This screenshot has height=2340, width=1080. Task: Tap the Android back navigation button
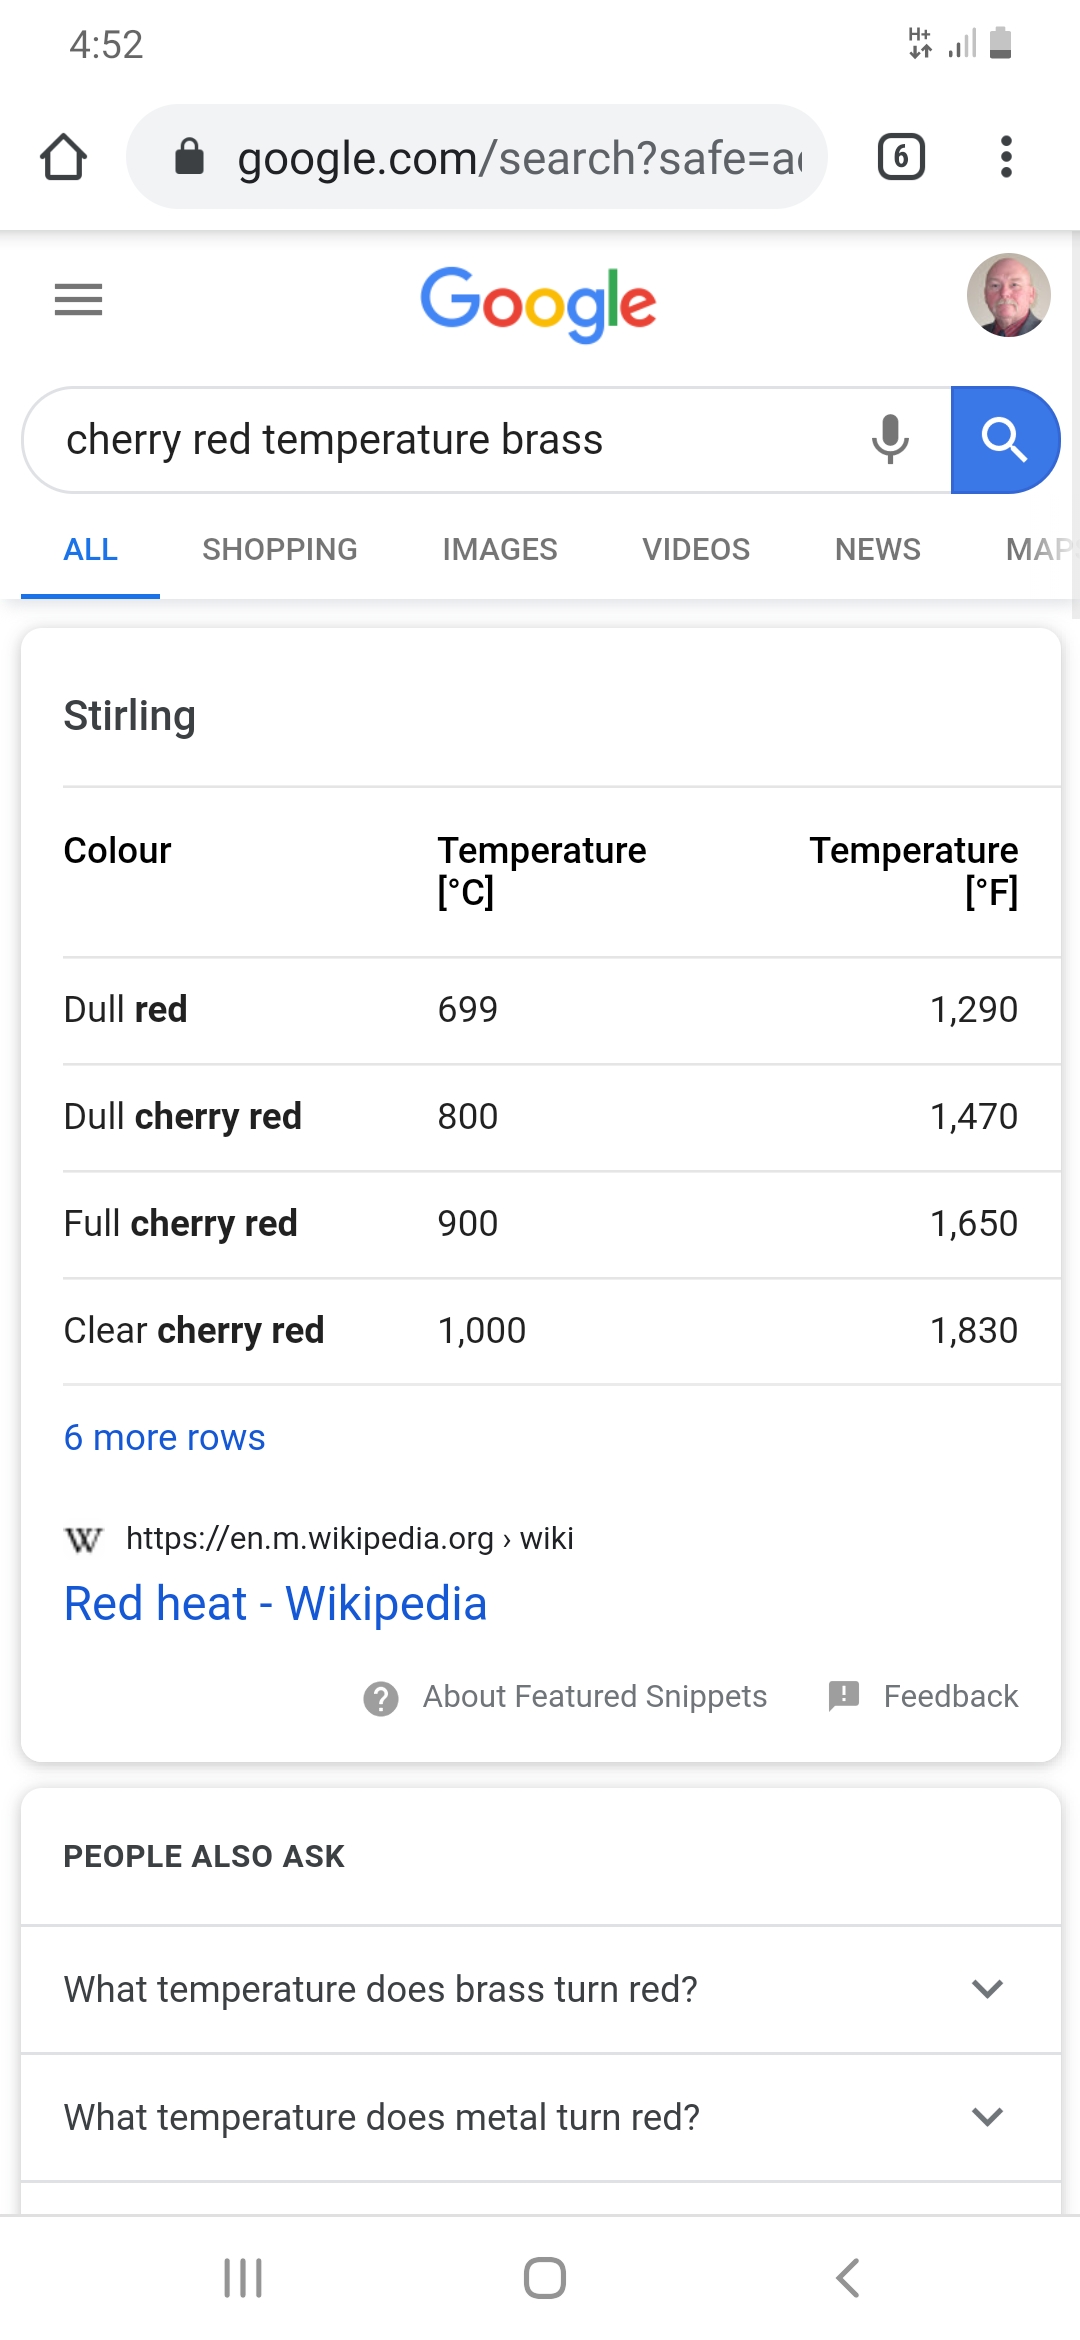(x=847, y=2278)
